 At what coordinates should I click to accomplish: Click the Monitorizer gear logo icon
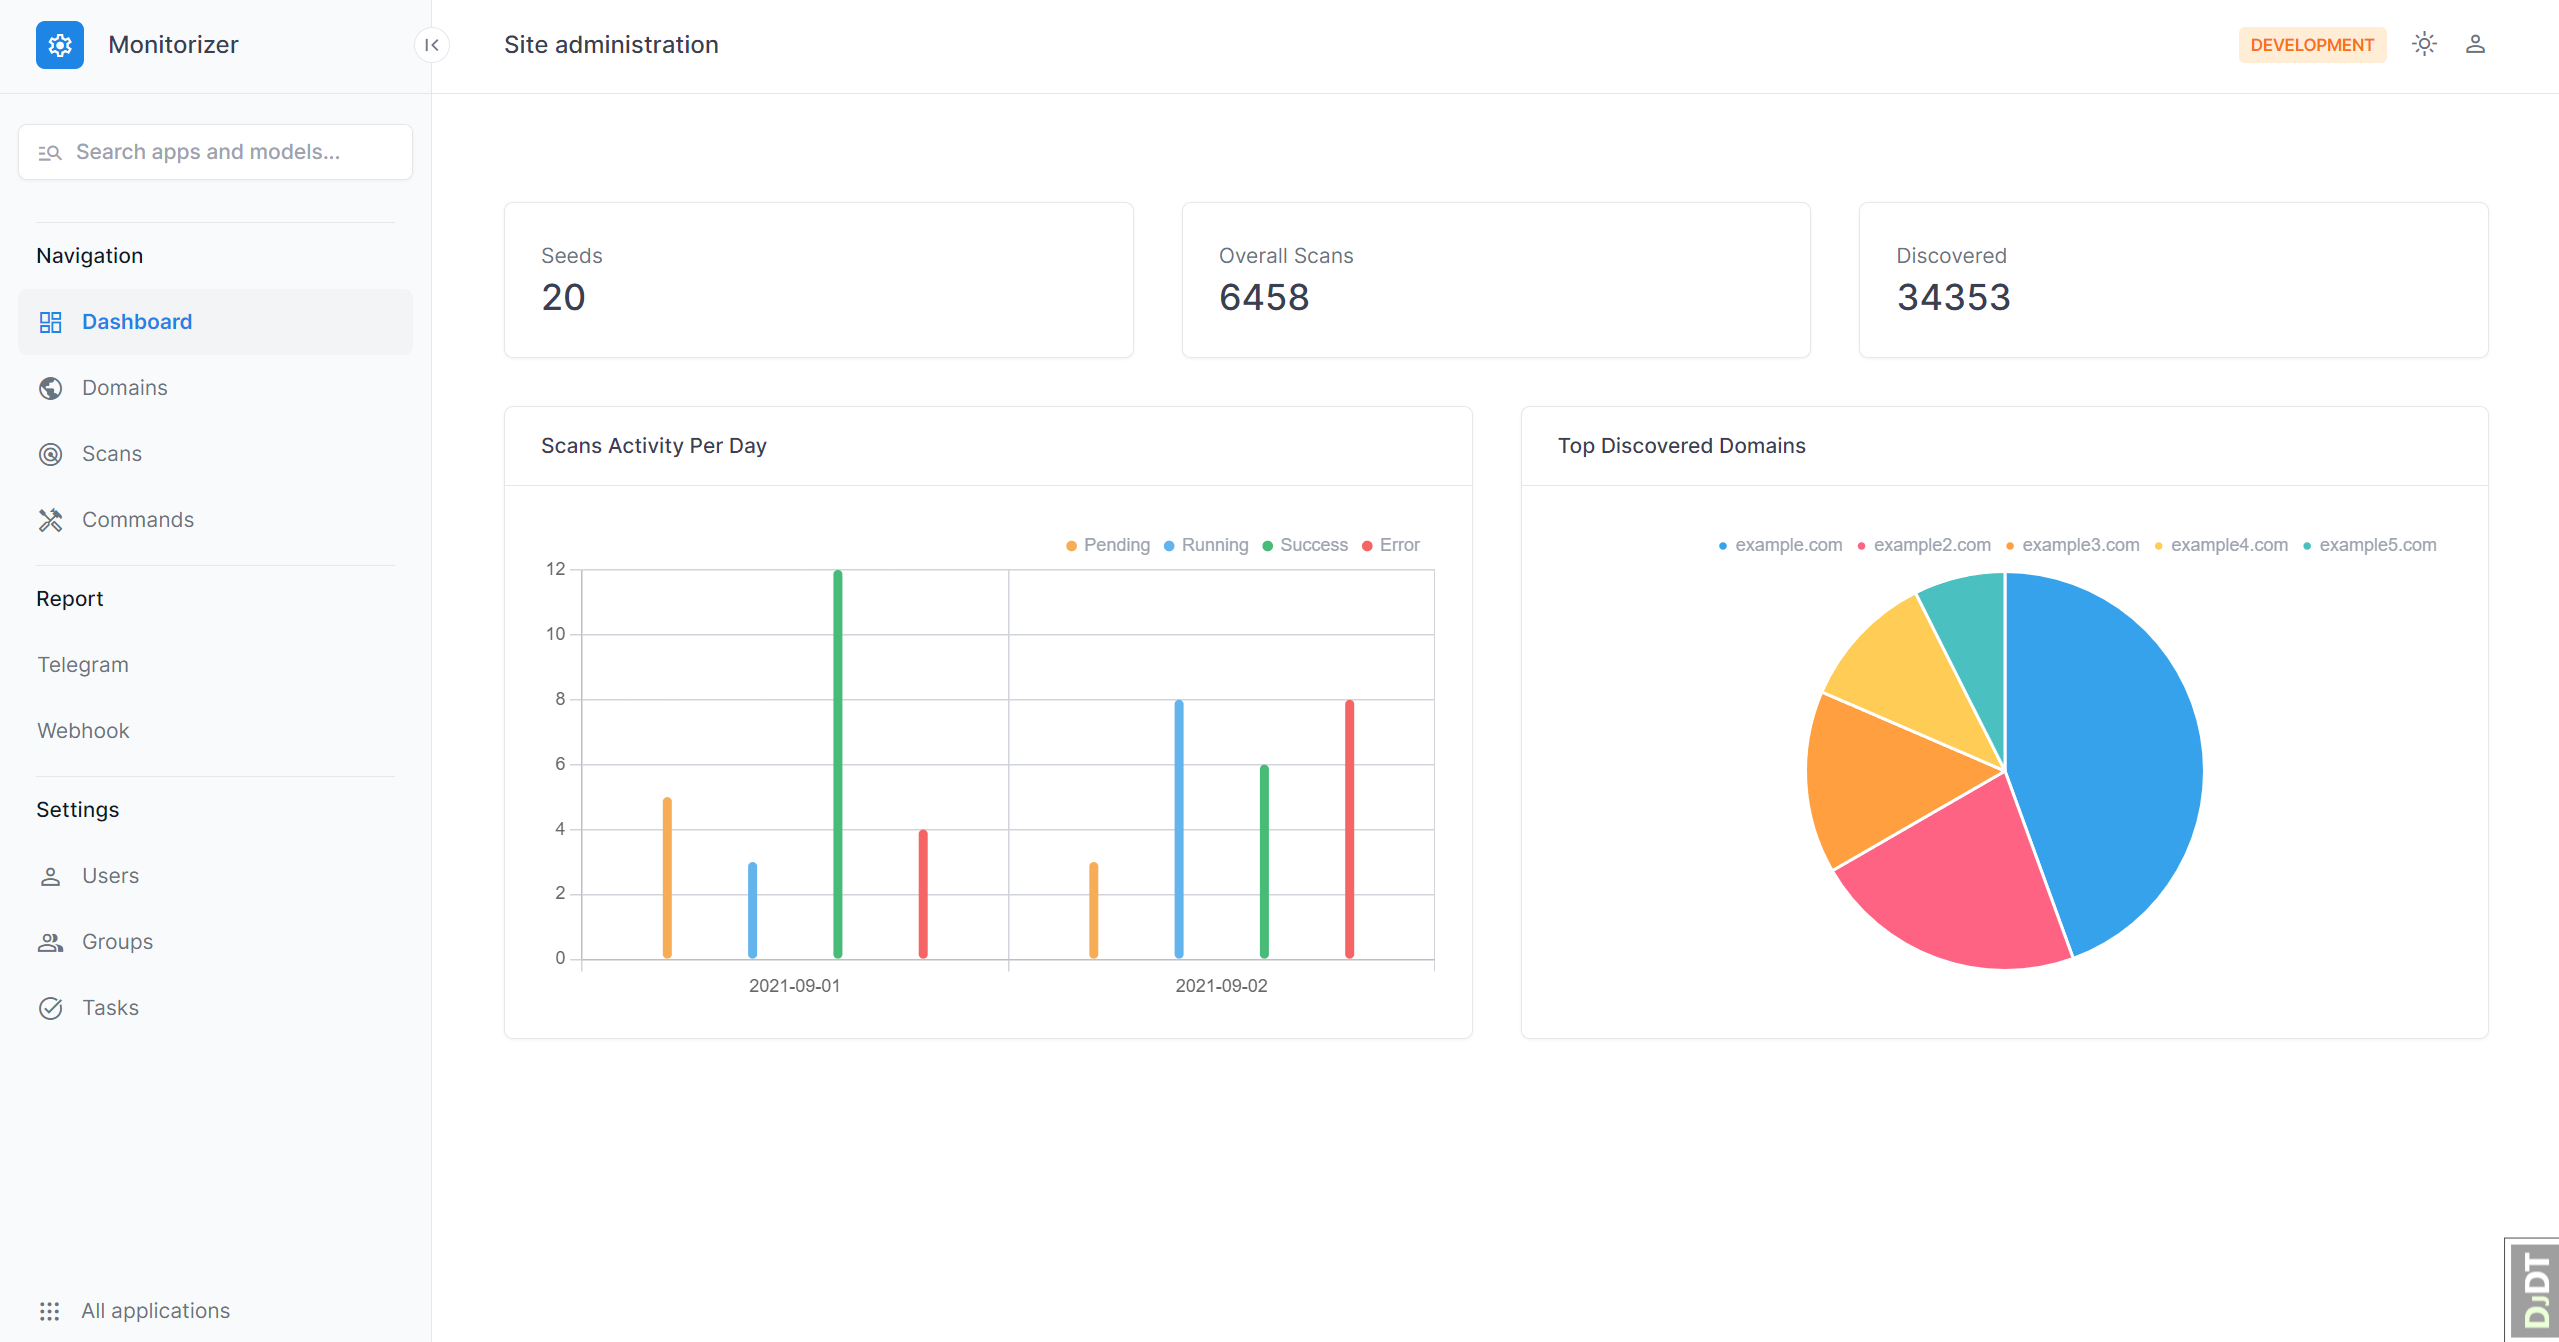60,45
